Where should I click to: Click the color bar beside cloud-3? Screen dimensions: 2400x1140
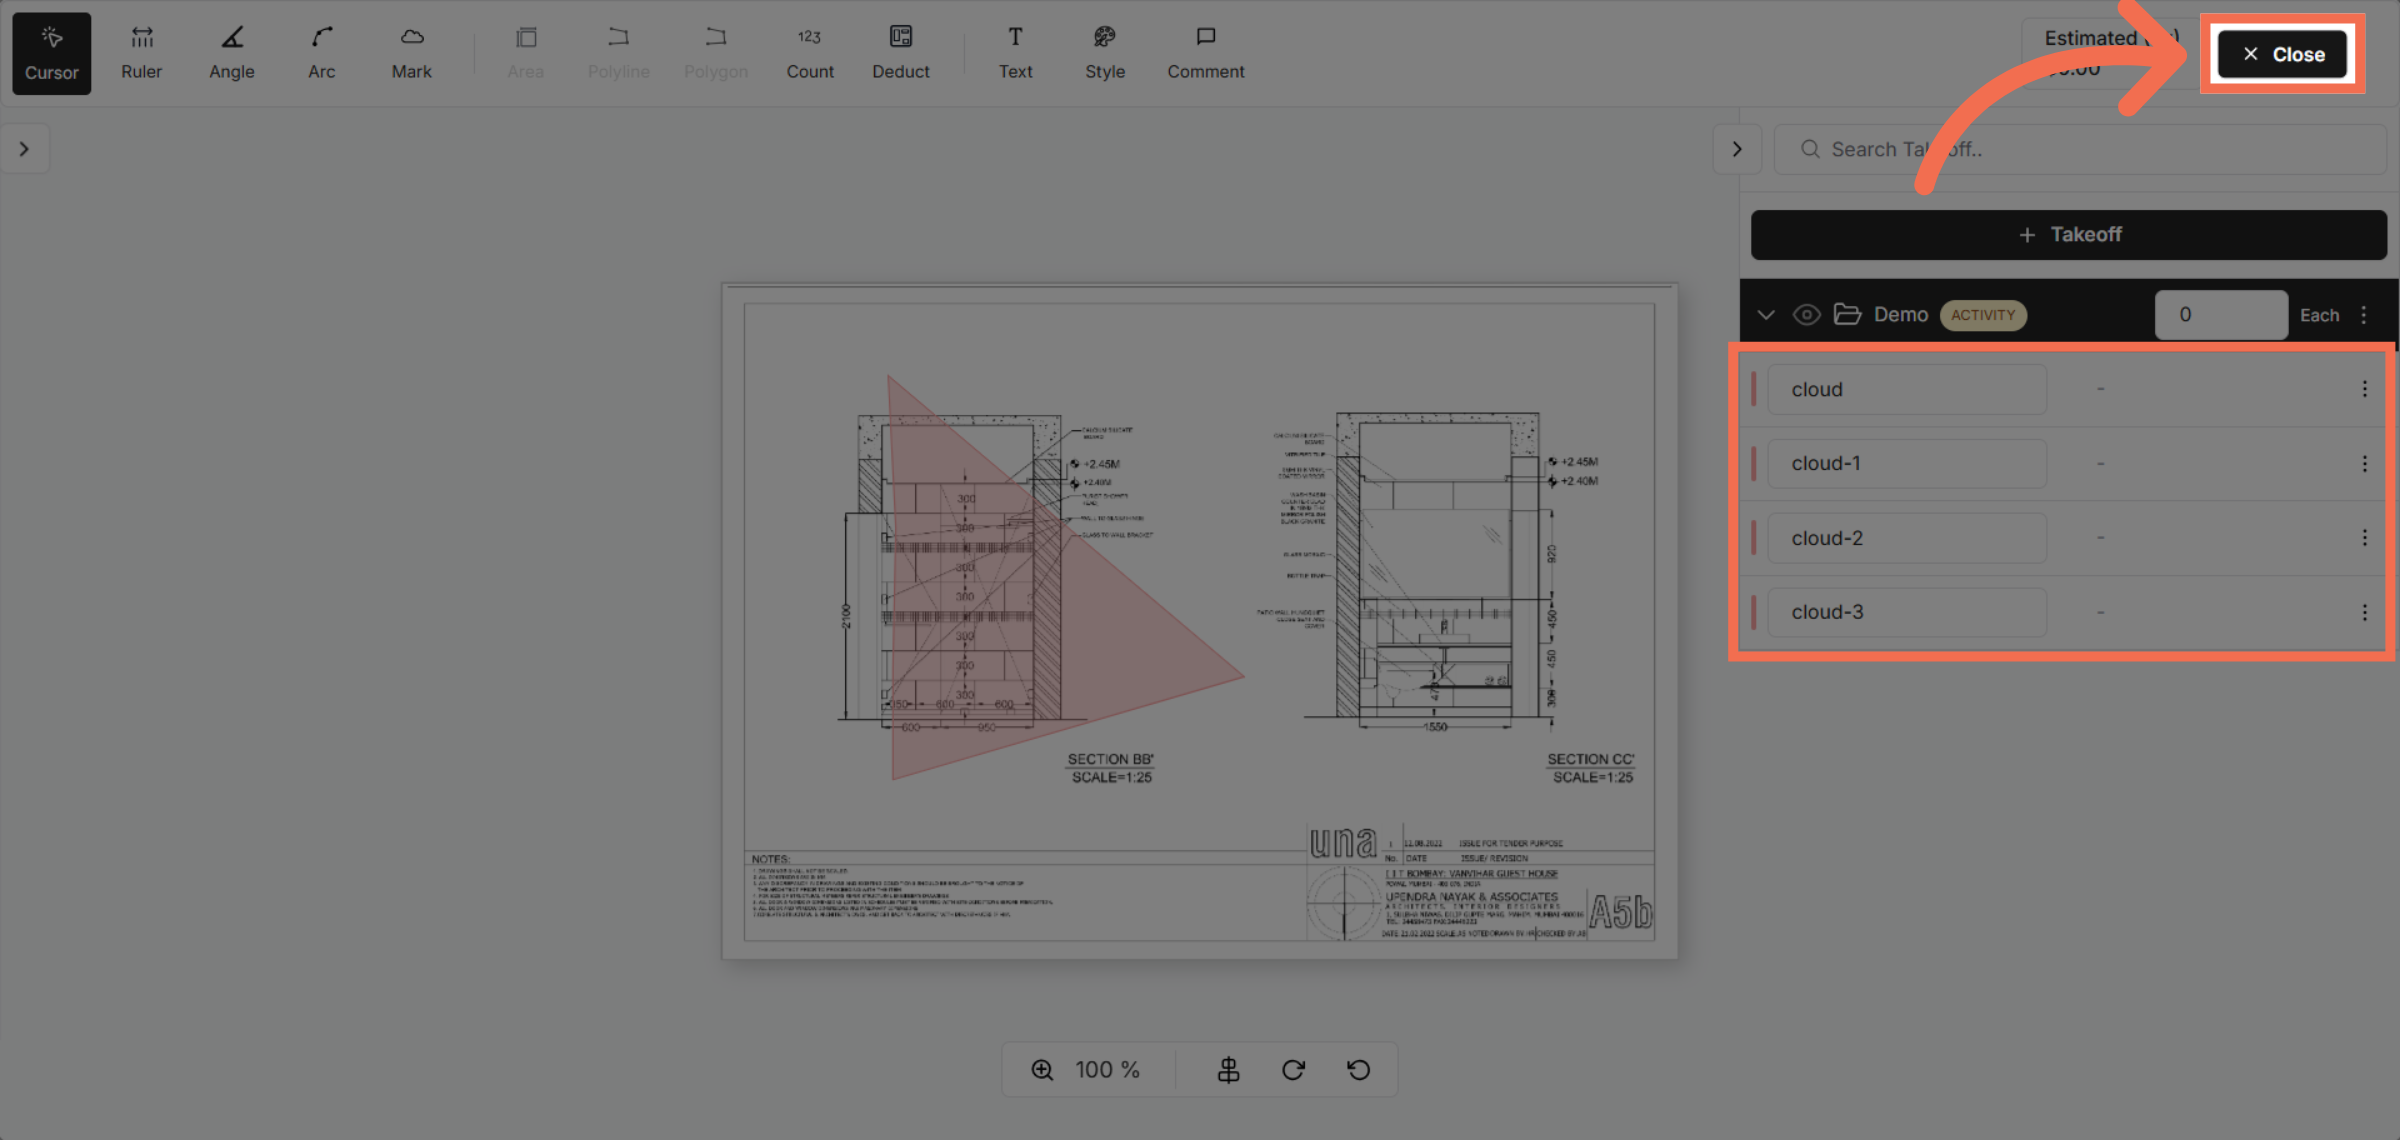pyautogui.click(x=1753, y=611)
